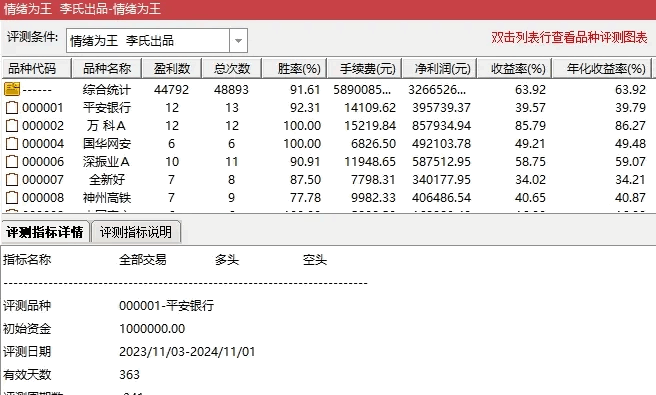Screen dimensions: 656x395
Task: Click annualized return value 86.27
Action: (630, 126)
